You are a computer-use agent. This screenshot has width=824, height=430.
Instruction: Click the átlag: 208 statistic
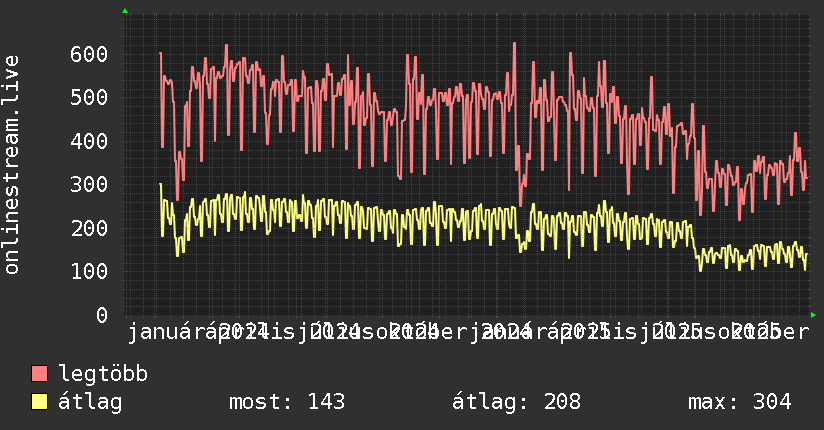(x=517, y=402)
